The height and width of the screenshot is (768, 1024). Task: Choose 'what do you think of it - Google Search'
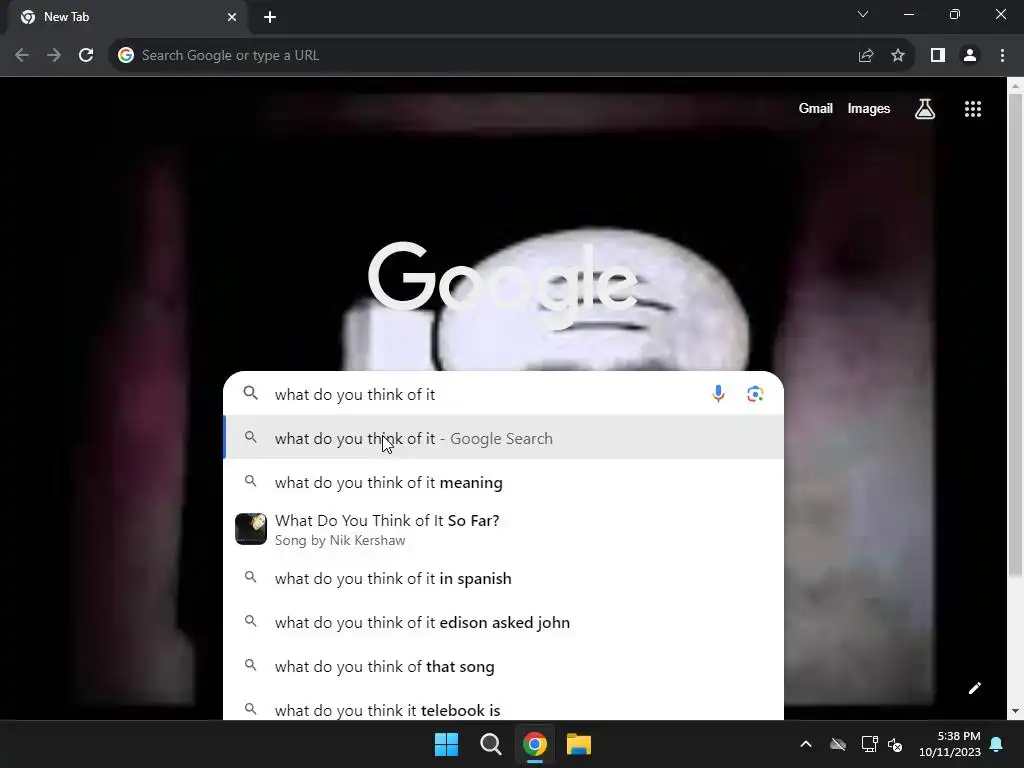[x=504, y=438]
